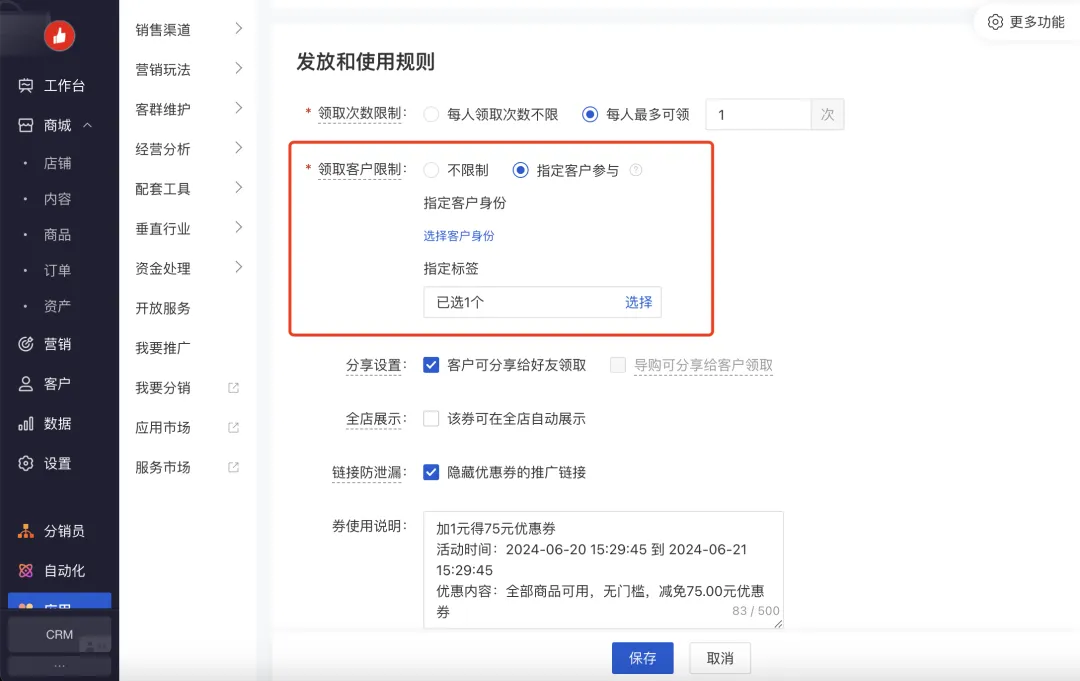Open the 开放服务 menu item
1080x681 pixels.
(x=163, y=308)
